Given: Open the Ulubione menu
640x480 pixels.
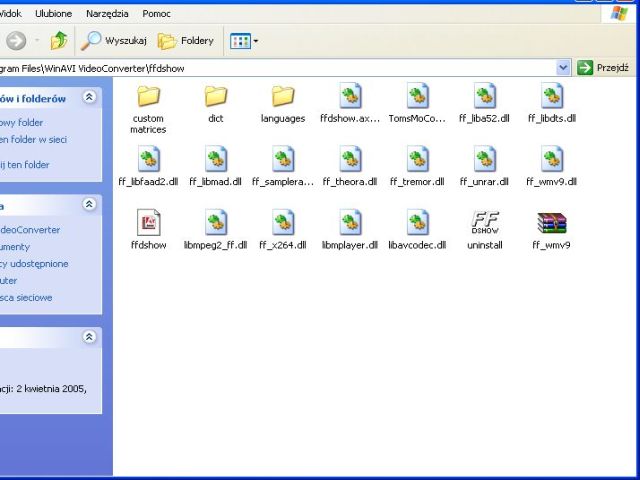Looking at the screenshot, I should [x=53, y=13].
